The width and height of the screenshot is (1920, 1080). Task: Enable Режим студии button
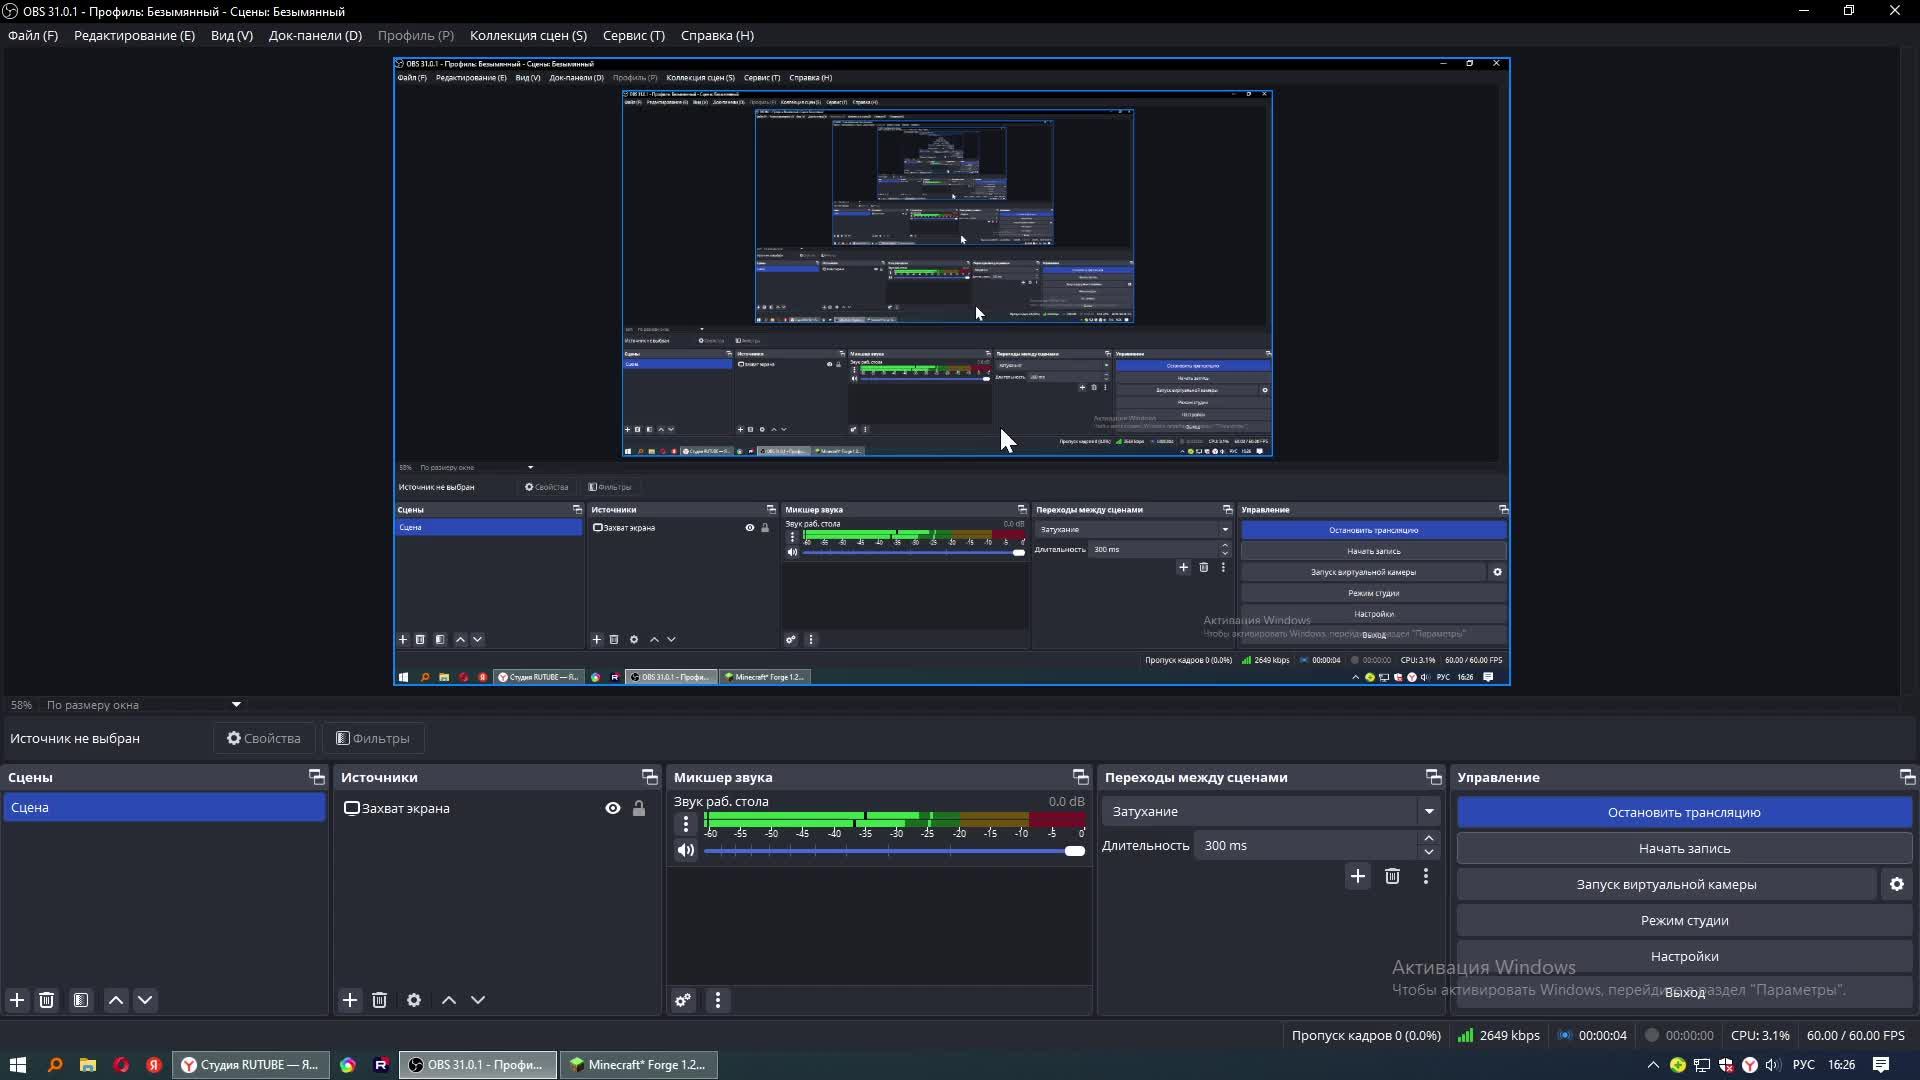click(1684, 920)
